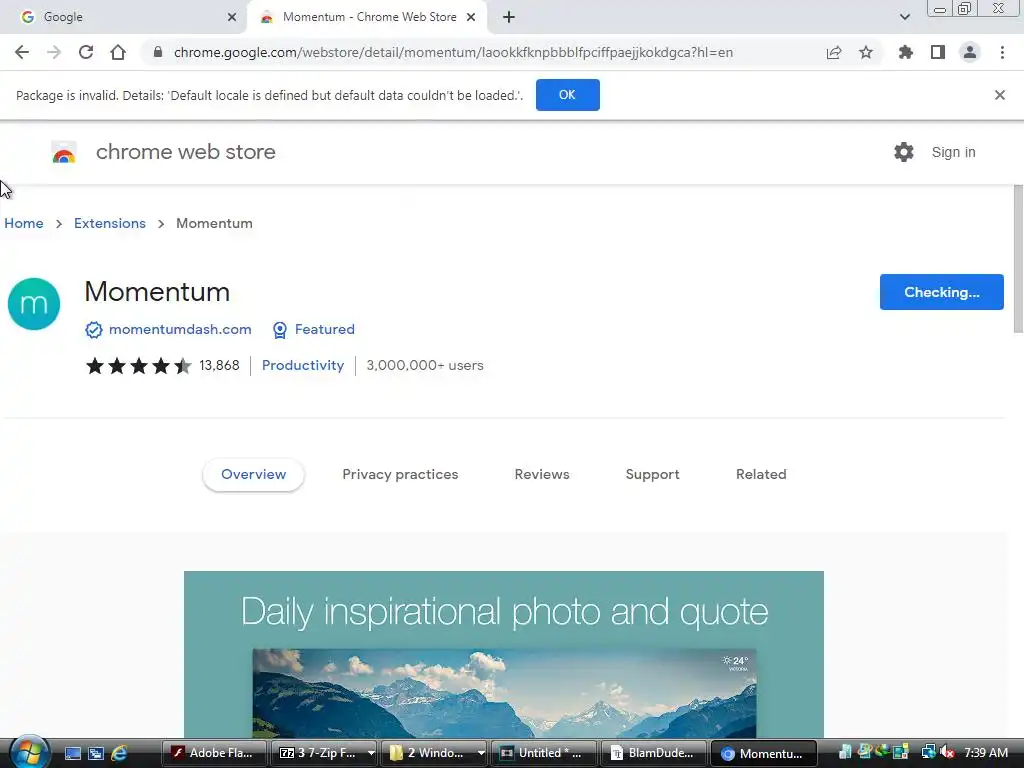This screenshot has height=768, width=1024.
Task: Go to the Home breadcrumb link
Action: pos(24,223)
